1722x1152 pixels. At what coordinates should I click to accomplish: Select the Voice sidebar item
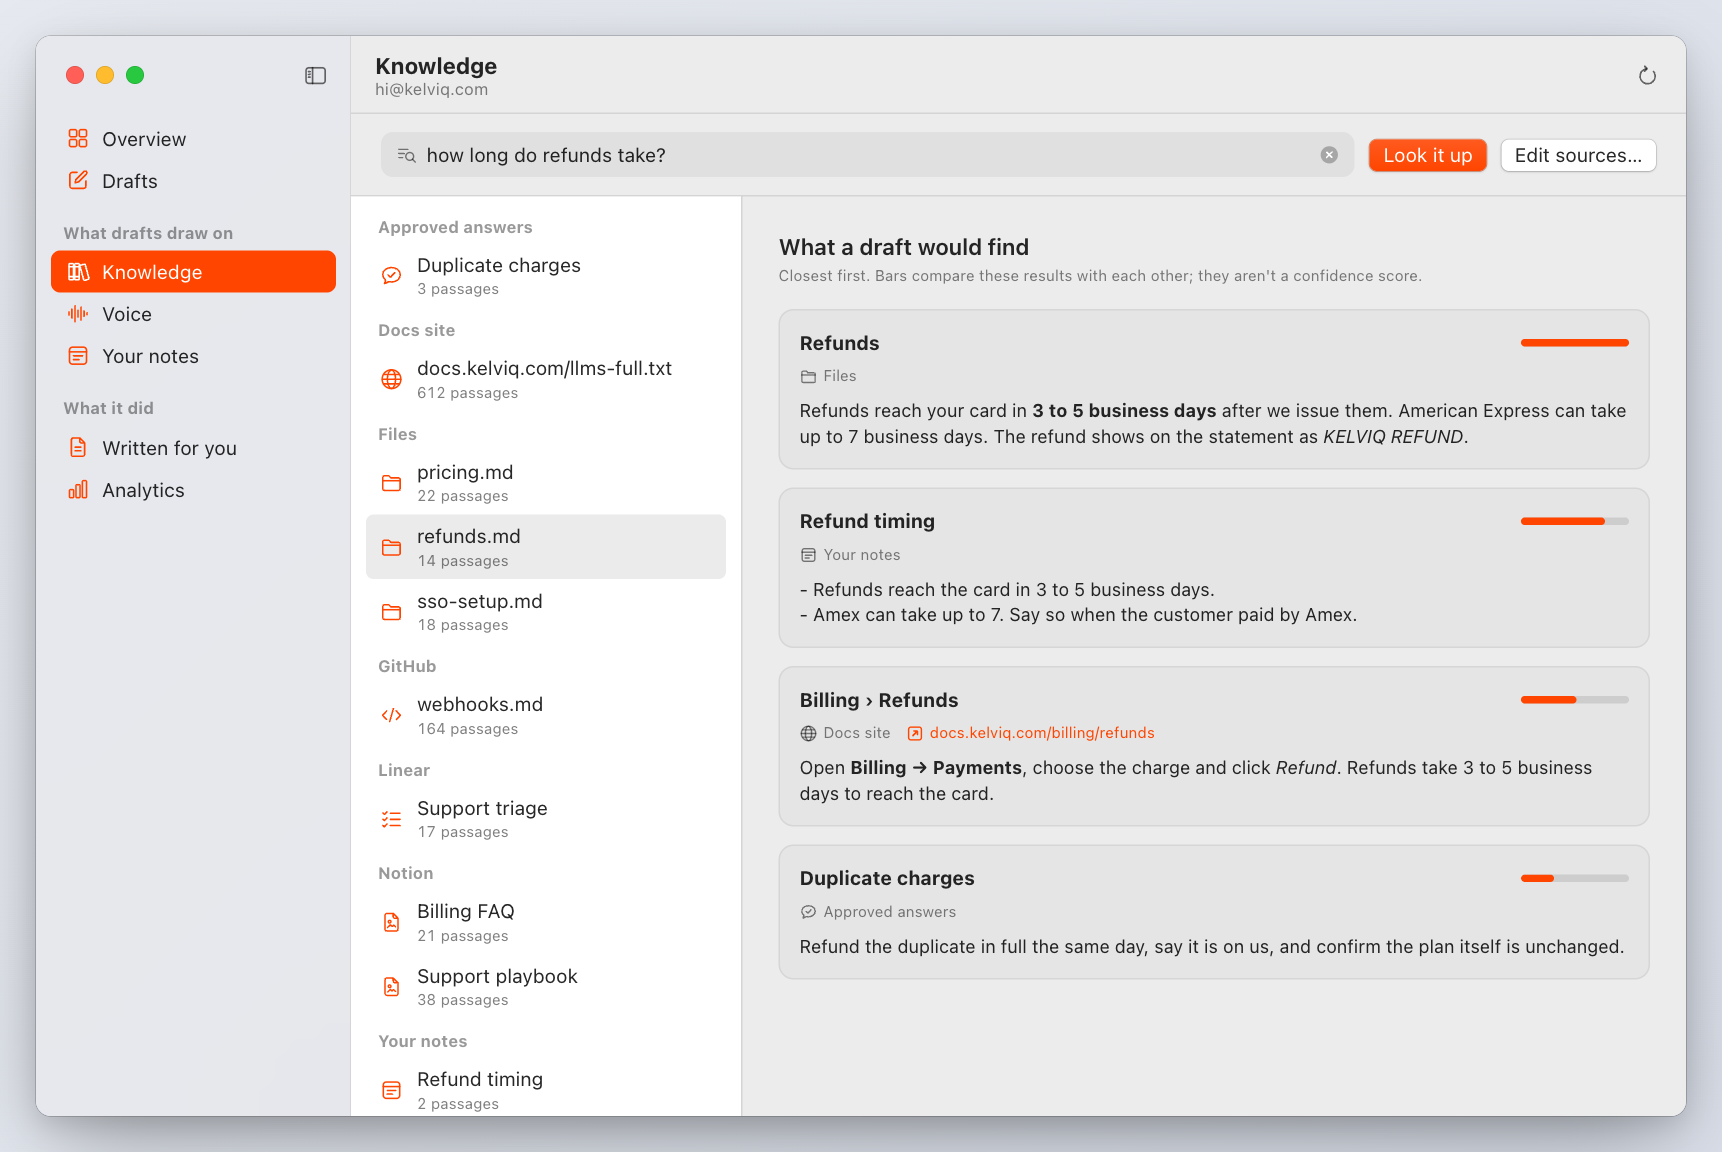(193, 314)
